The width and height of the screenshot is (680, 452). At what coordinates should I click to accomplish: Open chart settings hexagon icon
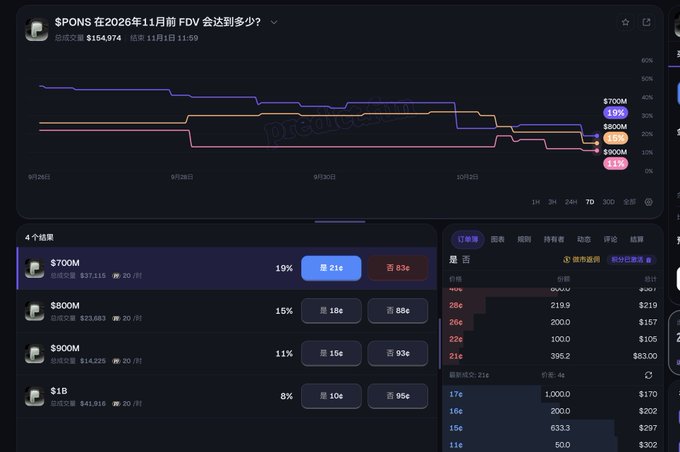coord(648,202)
